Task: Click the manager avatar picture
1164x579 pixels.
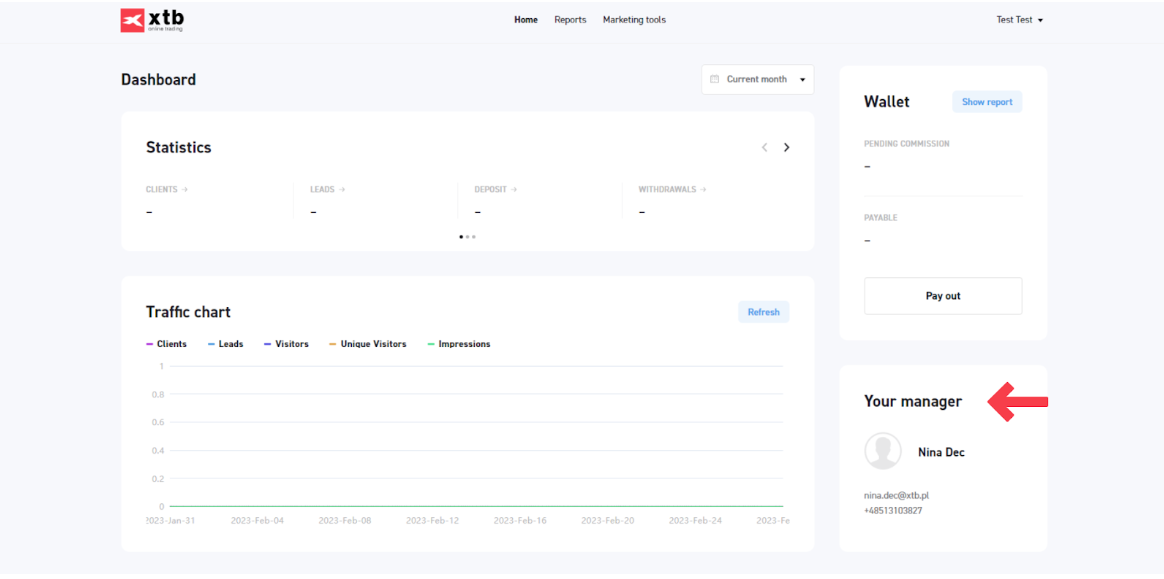Action: pos(882,451)
